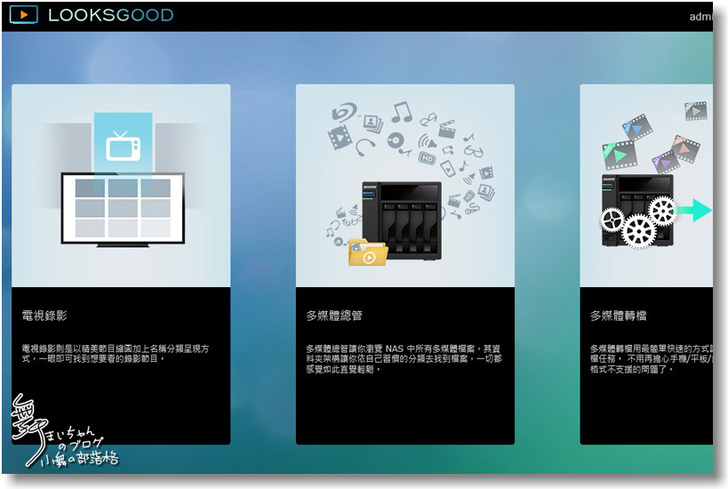Click the 多媒體轉檔 description paragraph
Screen dimensions: 728x489
pyautogui.click(x=651, y=359)
